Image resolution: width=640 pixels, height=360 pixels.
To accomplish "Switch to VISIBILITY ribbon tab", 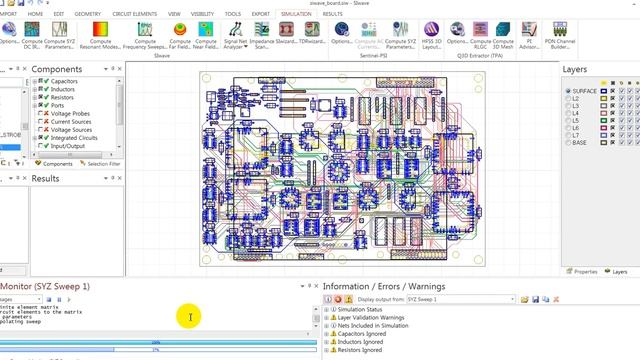I will [x=202, y=14].
